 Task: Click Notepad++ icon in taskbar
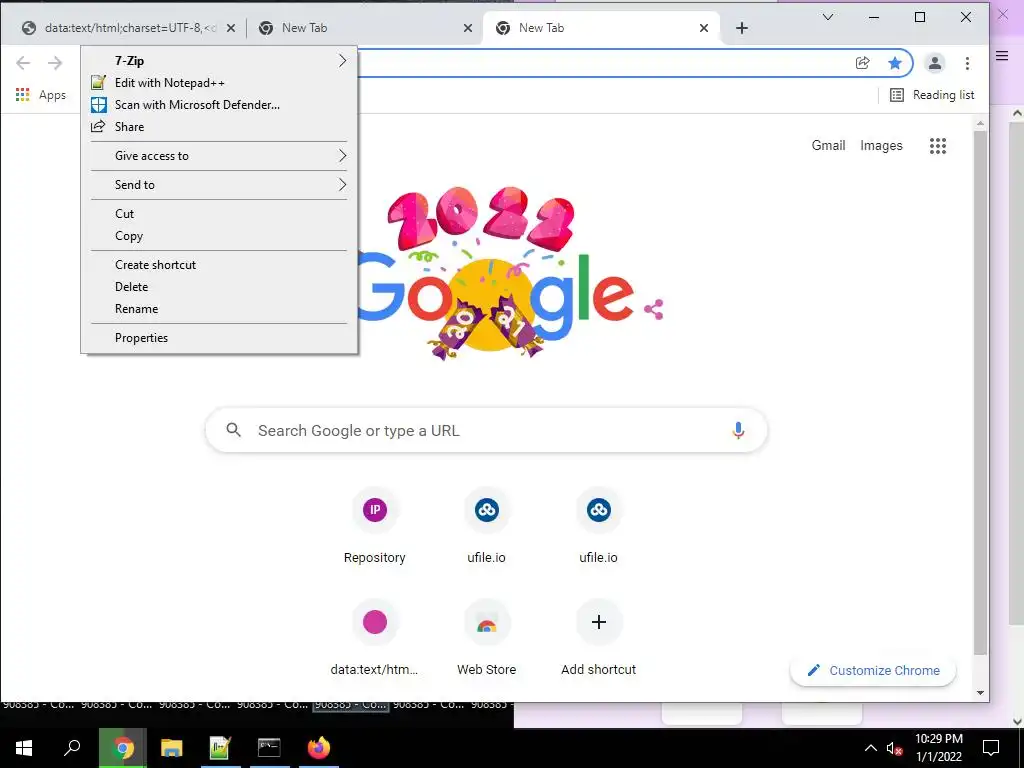(220, 748)
